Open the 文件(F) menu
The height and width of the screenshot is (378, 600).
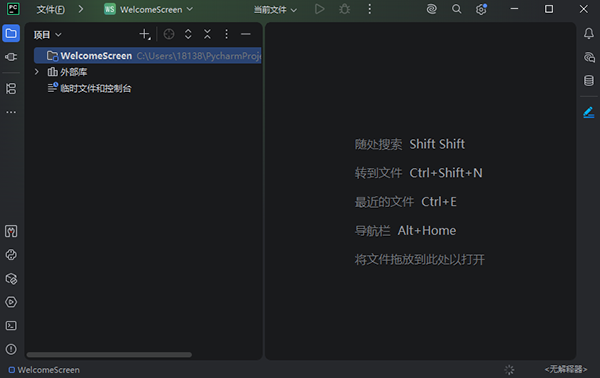(x=51, y=10)
